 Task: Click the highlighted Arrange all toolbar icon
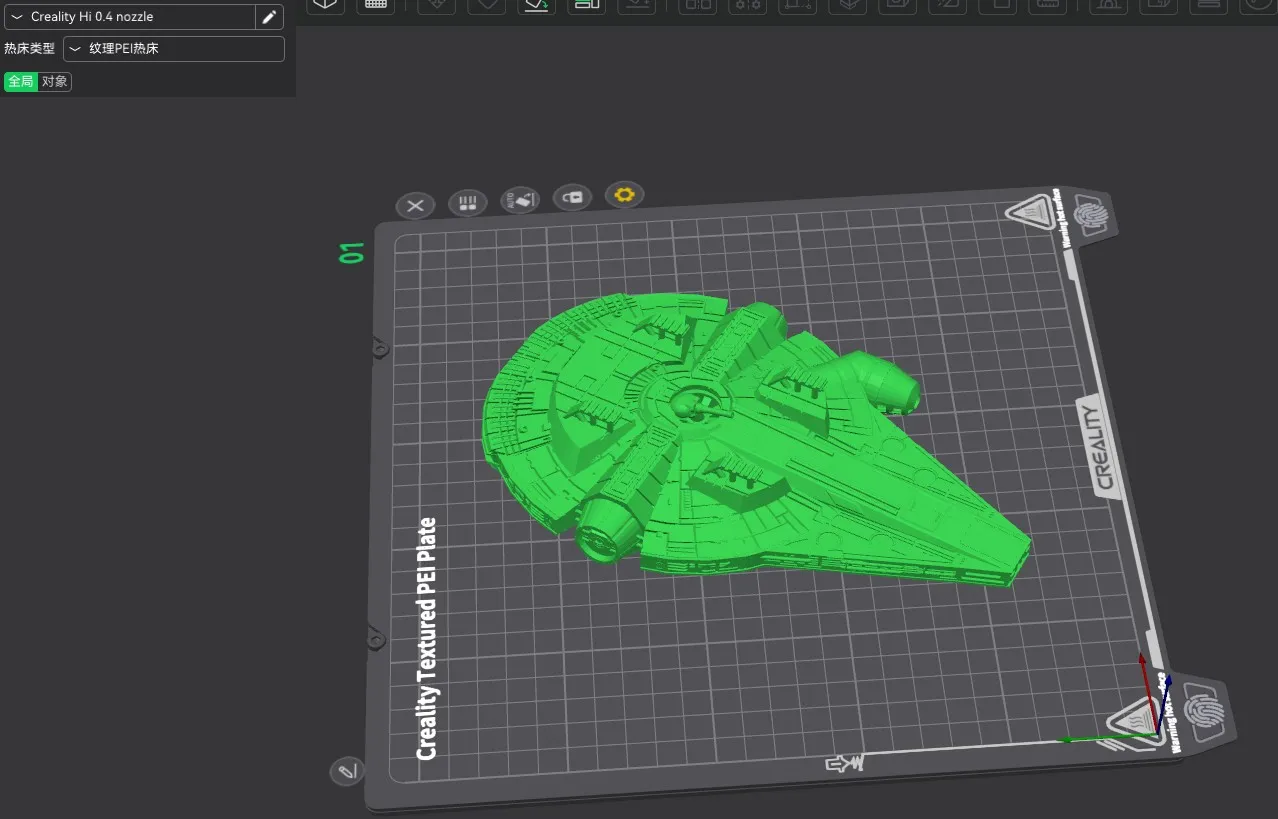[x=587, y=5]
